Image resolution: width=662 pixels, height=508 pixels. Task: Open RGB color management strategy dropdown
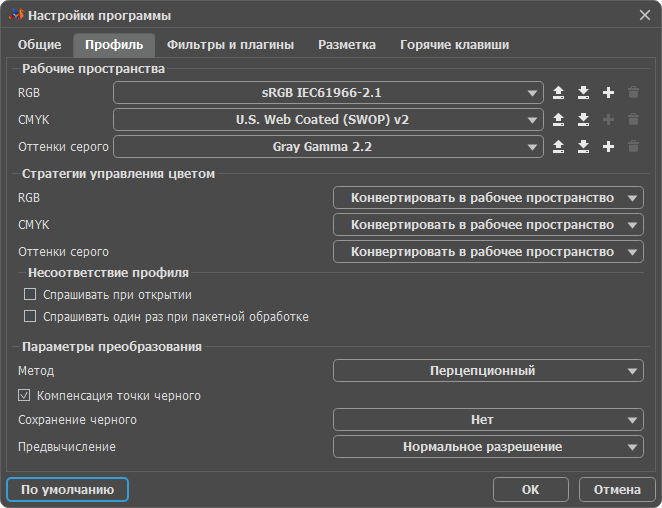(488, 198)
